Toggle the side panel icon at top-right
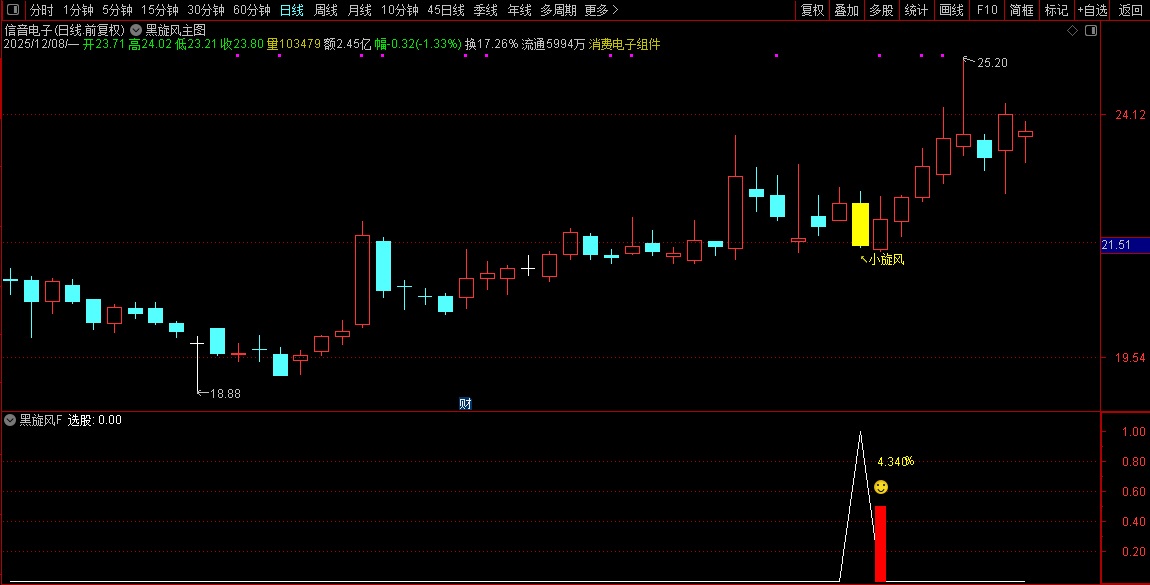 1091,30
